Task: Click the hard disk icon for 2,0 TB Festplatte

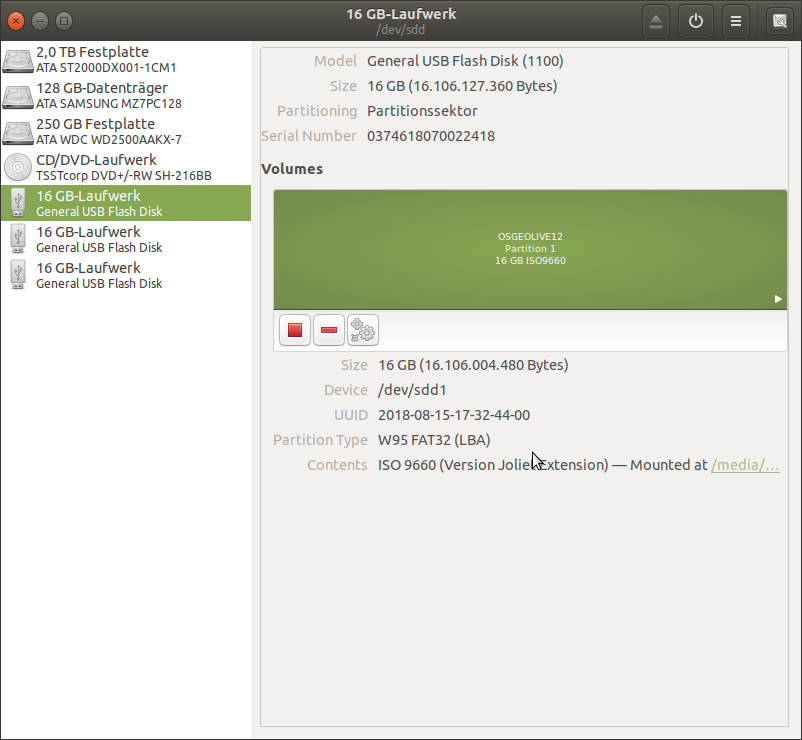Action: [x=18, y=60]
